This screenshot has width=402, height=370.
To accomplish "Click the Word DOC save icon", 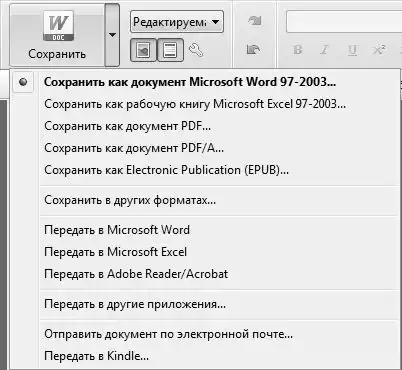I will click(59, 26).
